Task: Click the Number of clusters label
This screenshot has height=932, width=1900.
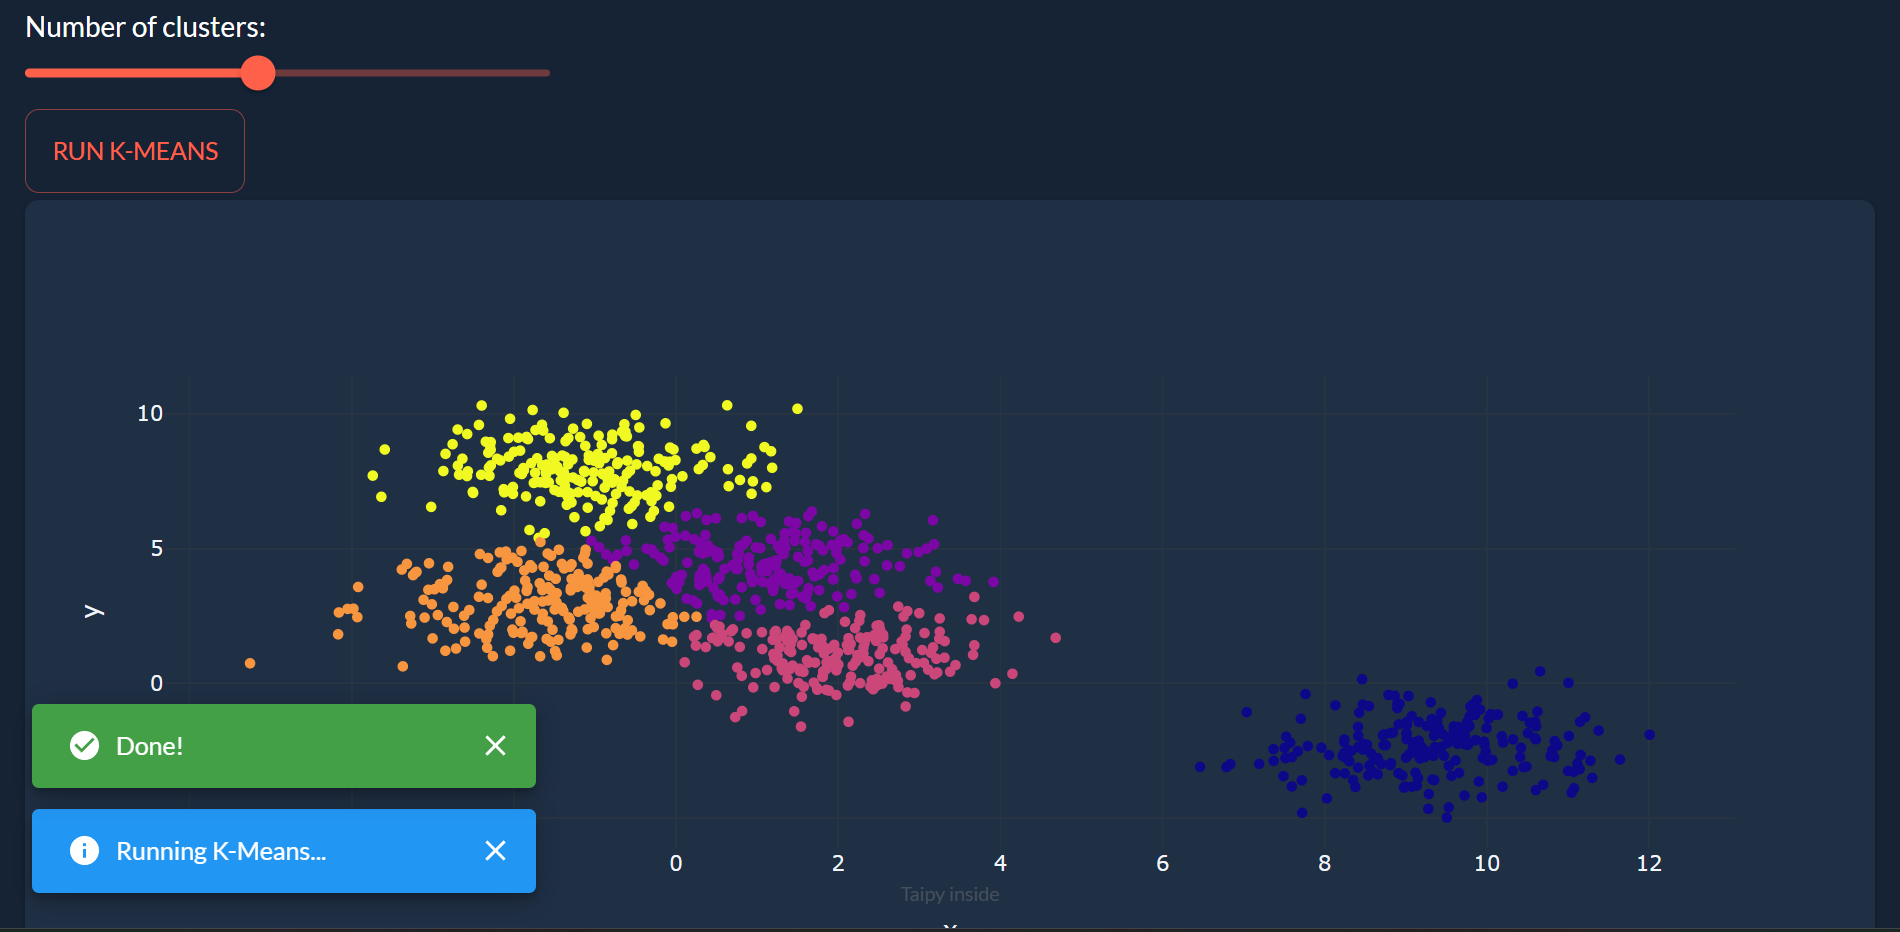Action: (x=146, y=27)
